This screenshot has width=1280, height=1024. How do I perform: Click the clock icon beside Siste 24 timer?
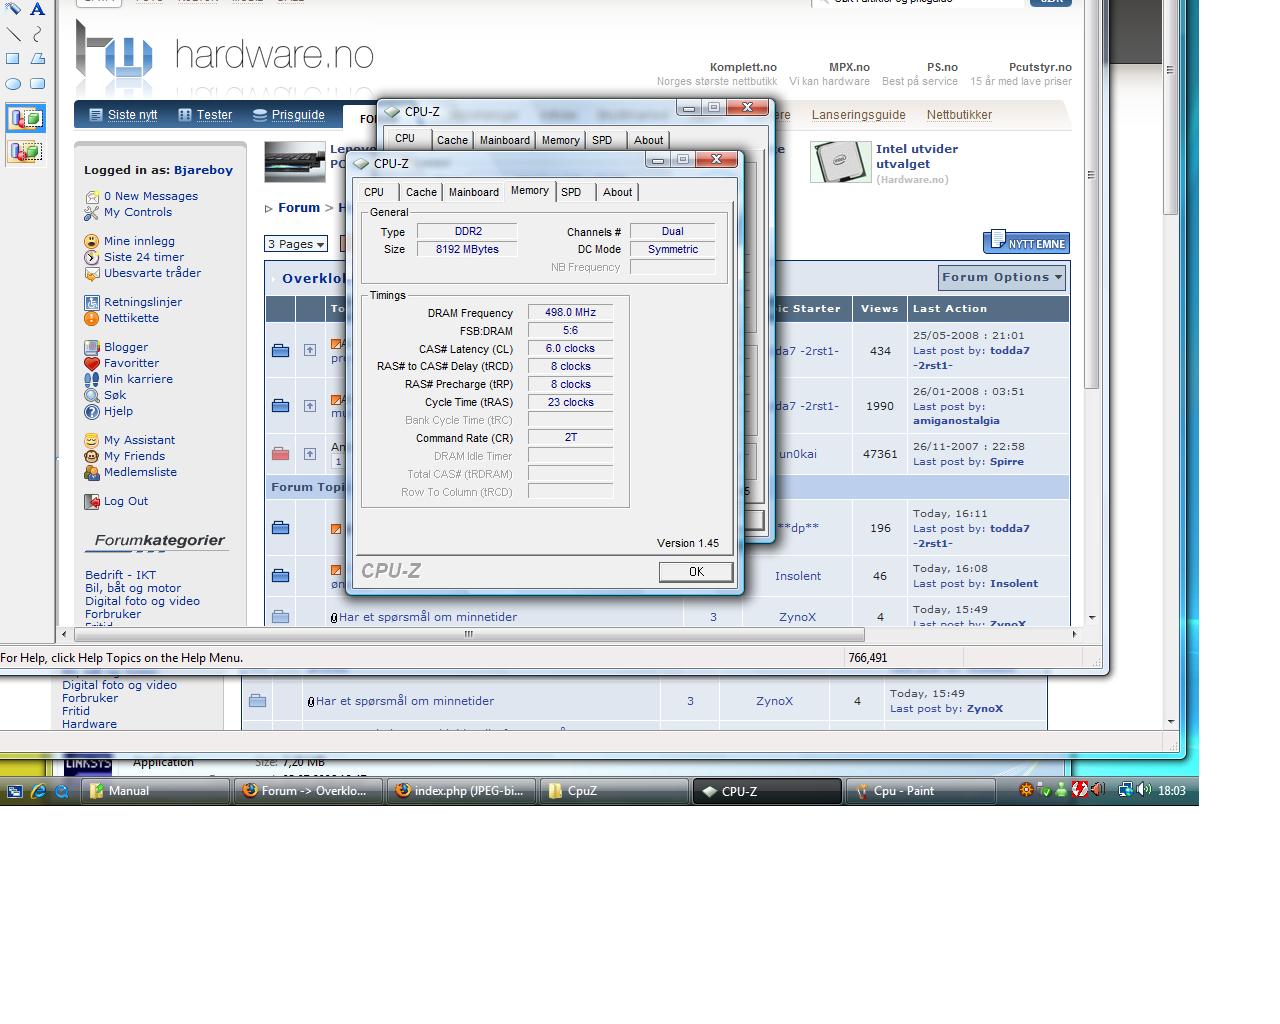point(92,257)
